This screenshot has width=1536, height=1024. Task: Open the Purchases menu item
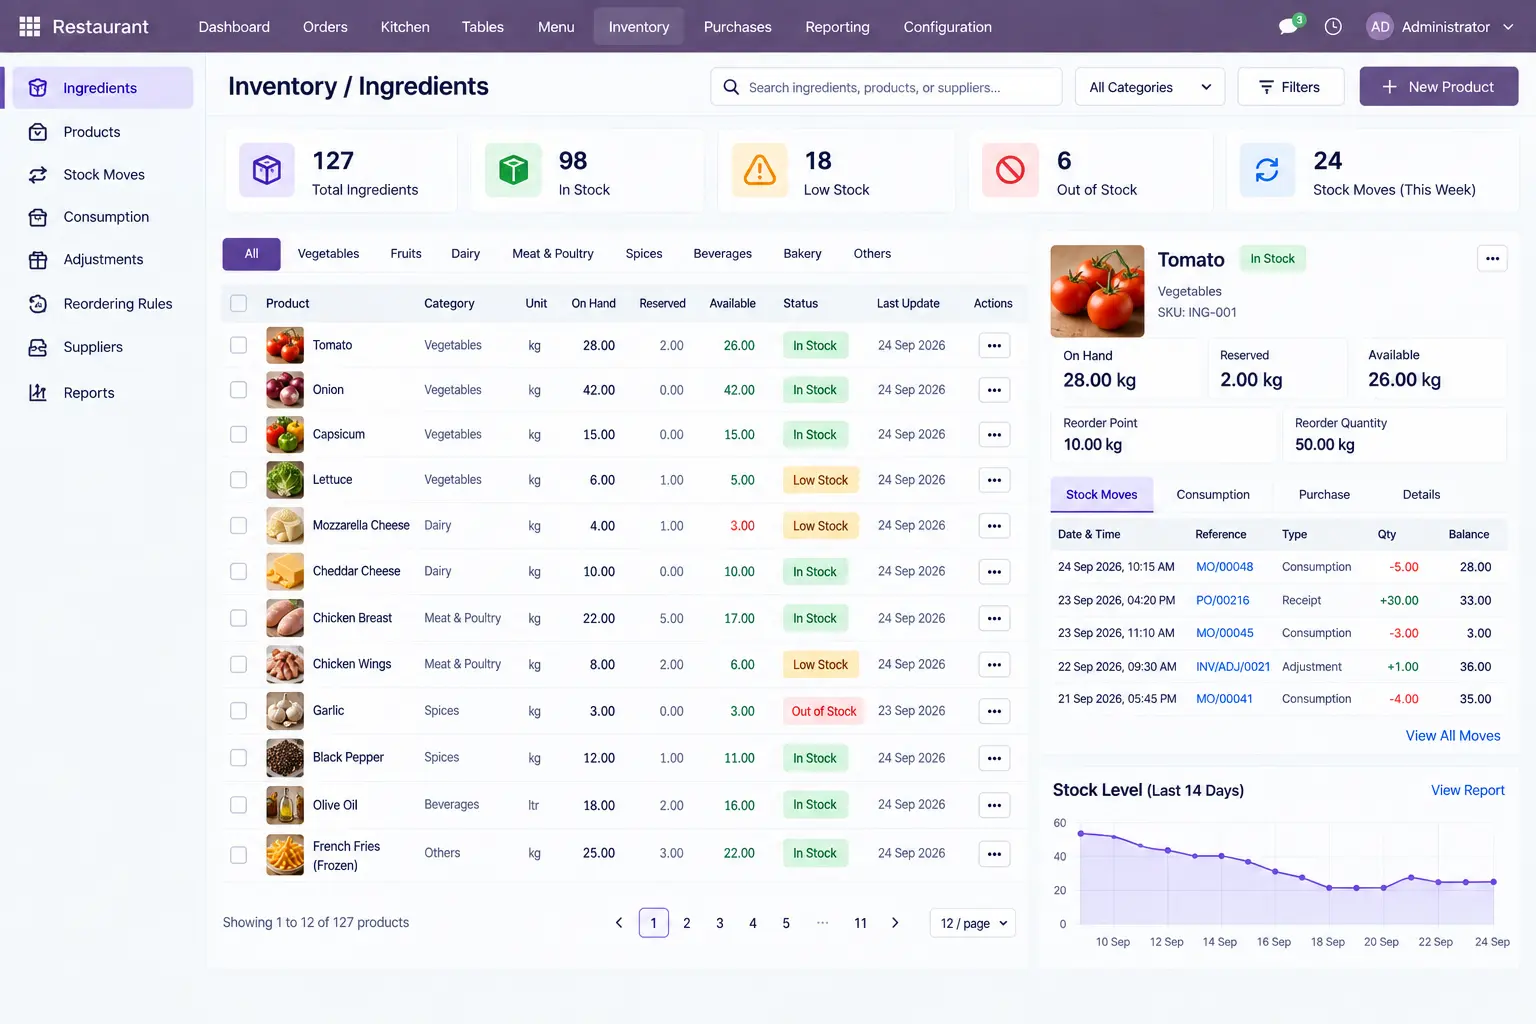tap(738, 27)
